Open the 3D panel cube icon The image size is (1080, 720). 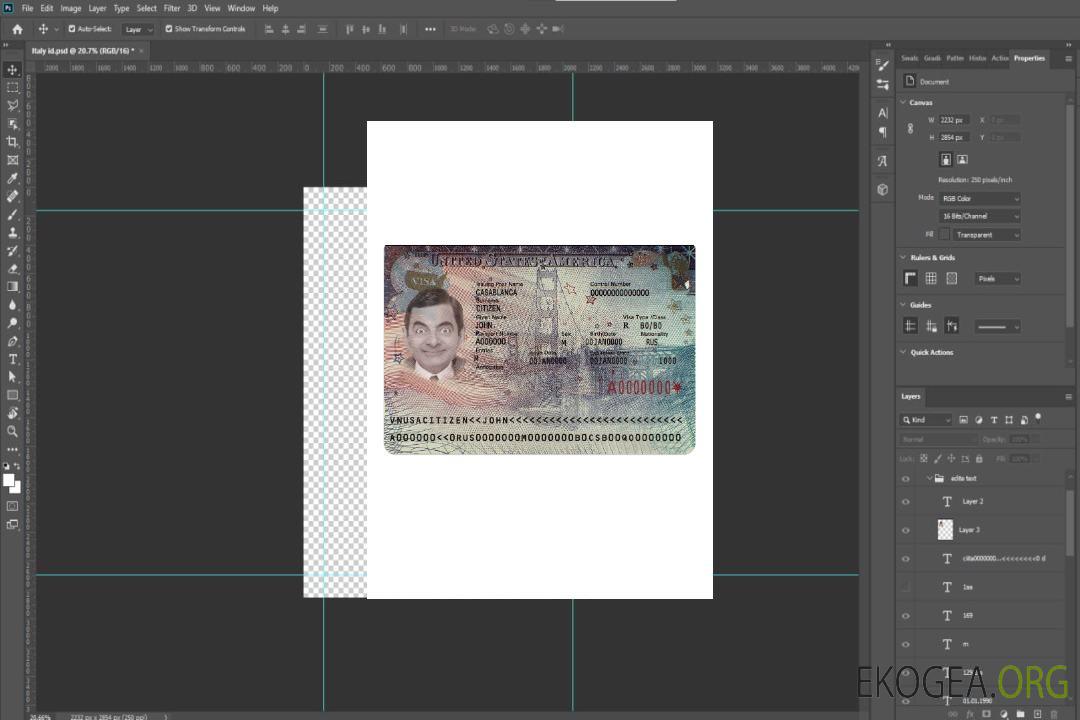882,189
